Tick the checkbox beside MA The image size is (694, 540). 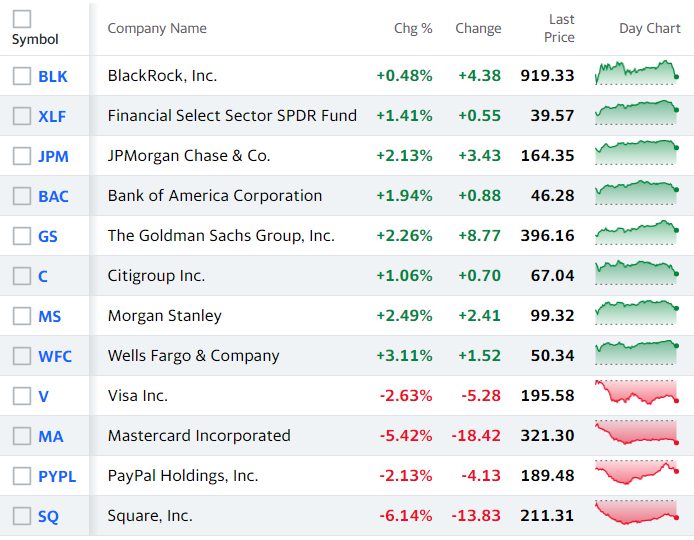click(x=22, y=436)
